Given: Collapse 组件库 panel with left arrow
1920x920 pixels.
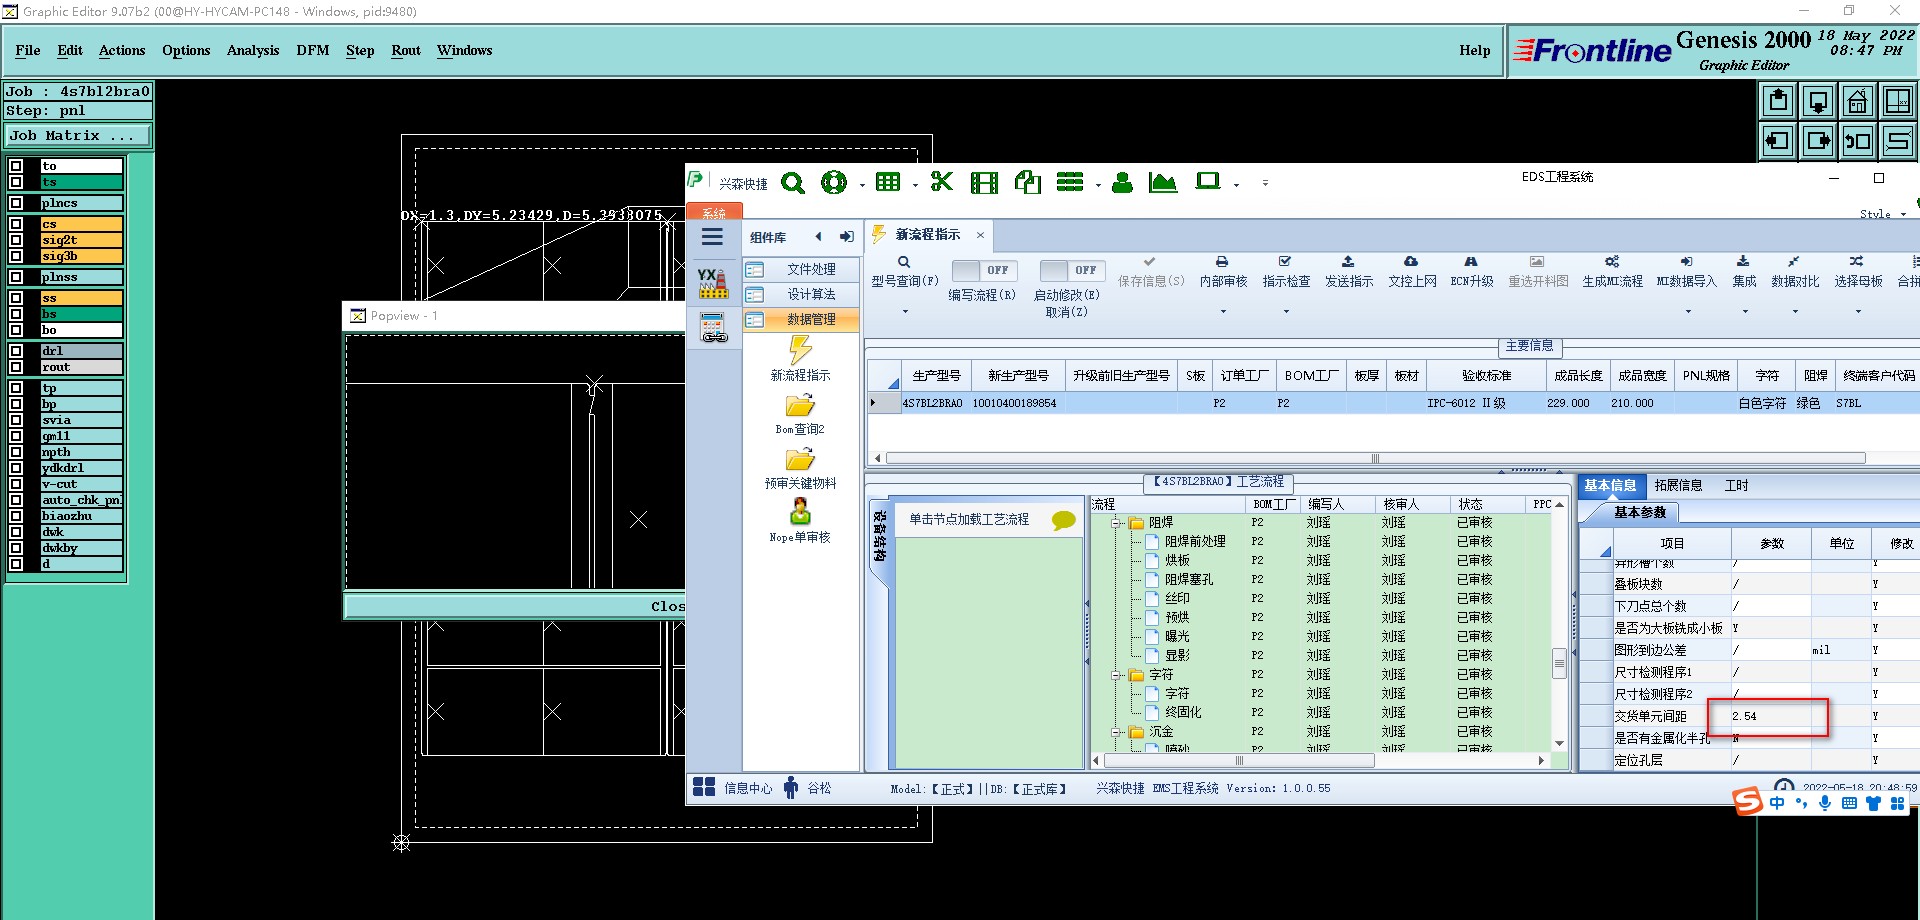Looking at the screenshot, I should click(x=818, y=237).
